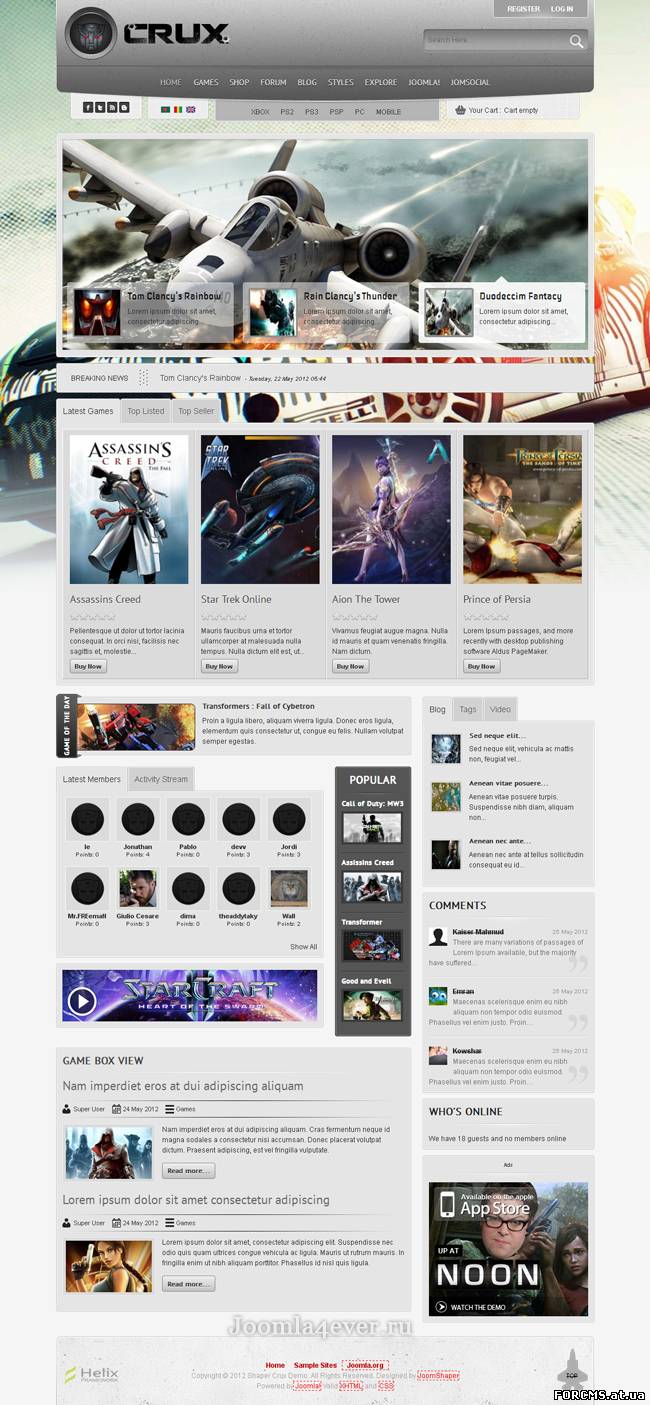Switch to the Top Seller tab

coord(196,411)
